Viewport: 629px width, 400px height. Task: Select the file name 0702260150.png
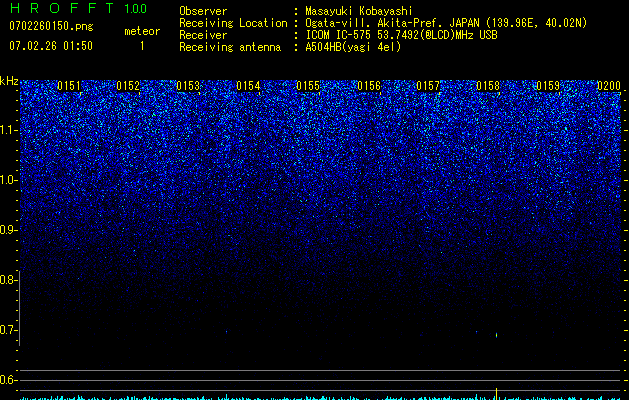point(51,26)
